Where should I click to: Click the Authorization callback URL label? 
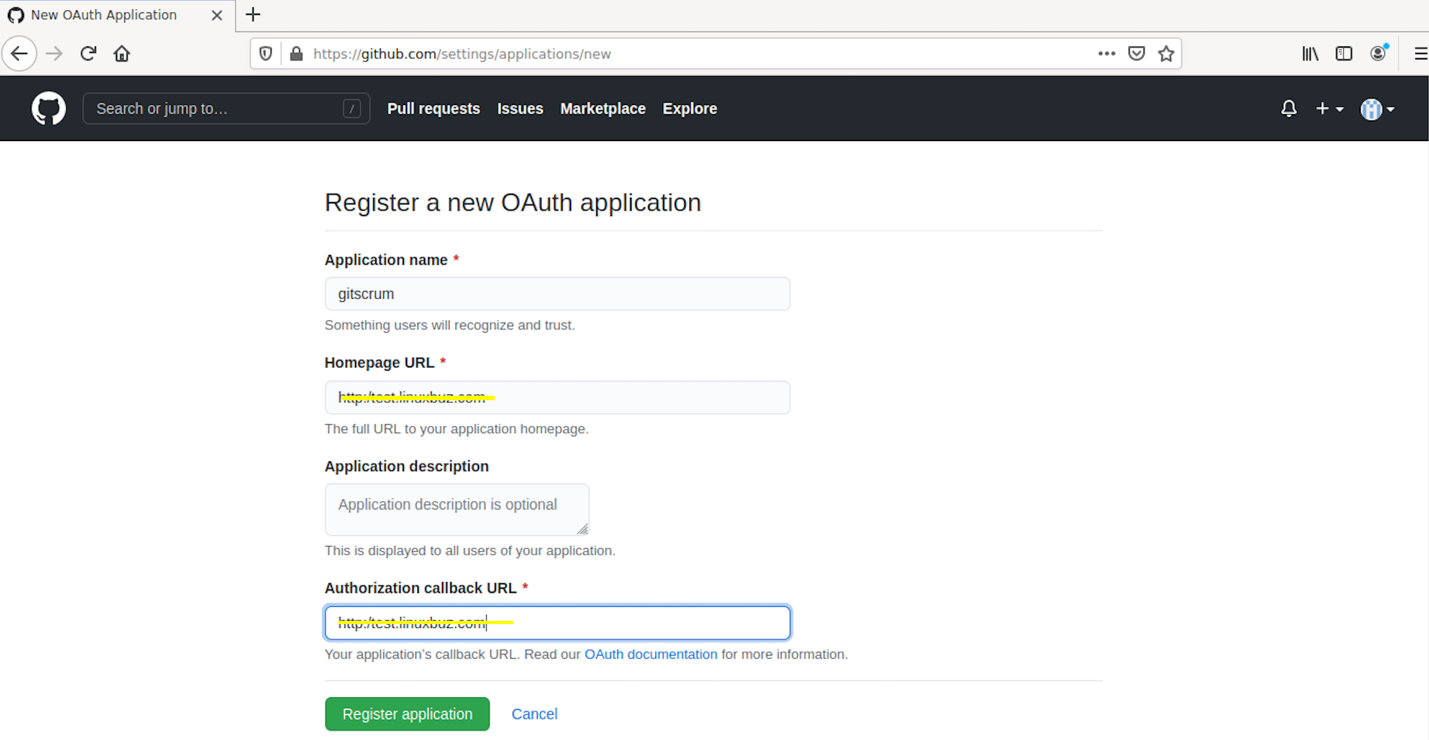[x=420, y=589]
